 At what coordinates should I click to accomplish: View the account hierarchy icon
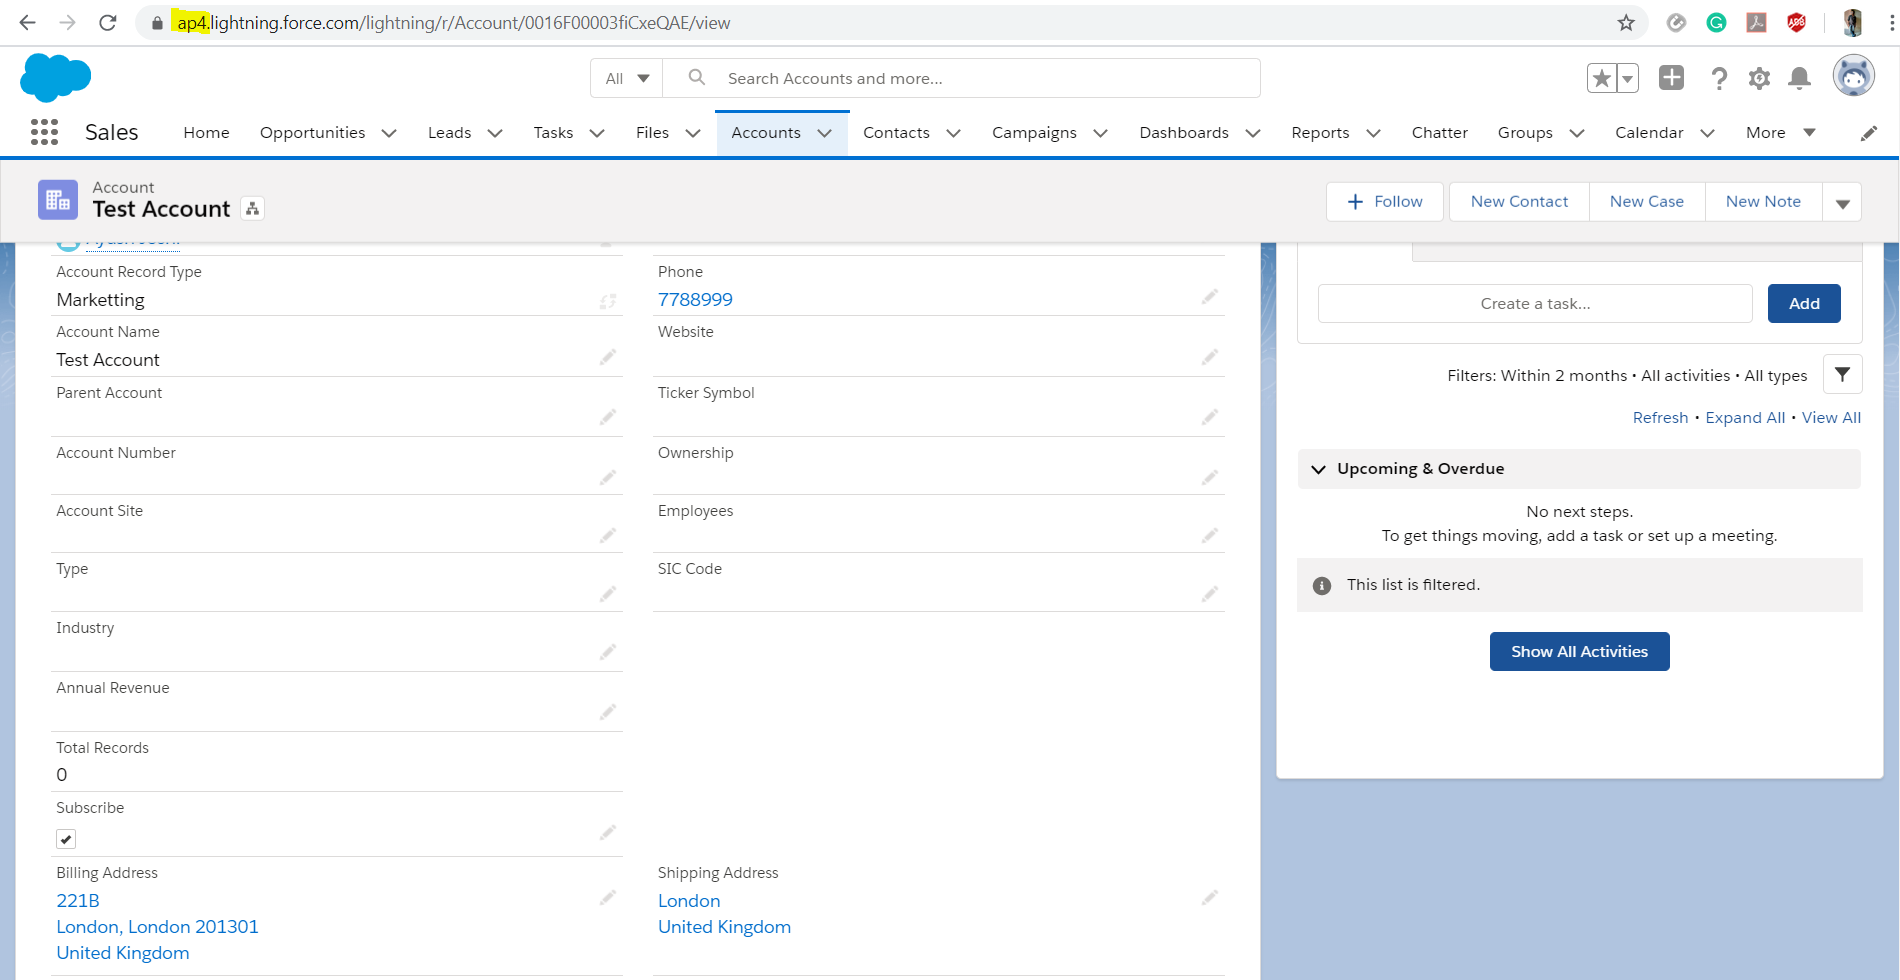[253, 208]
